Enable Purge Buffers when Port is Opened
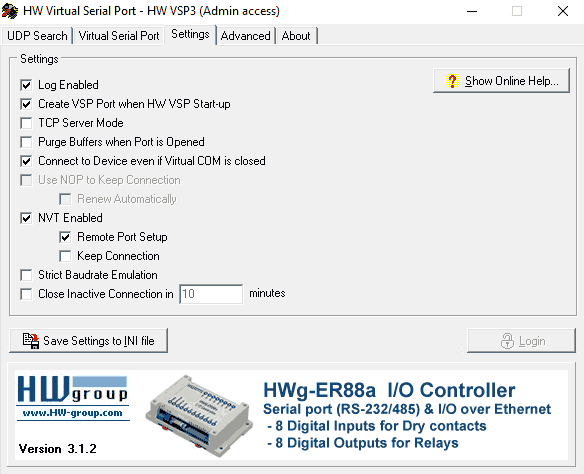Image resolution: width=584 pixels, height=474 pixels. coord(26,142)
